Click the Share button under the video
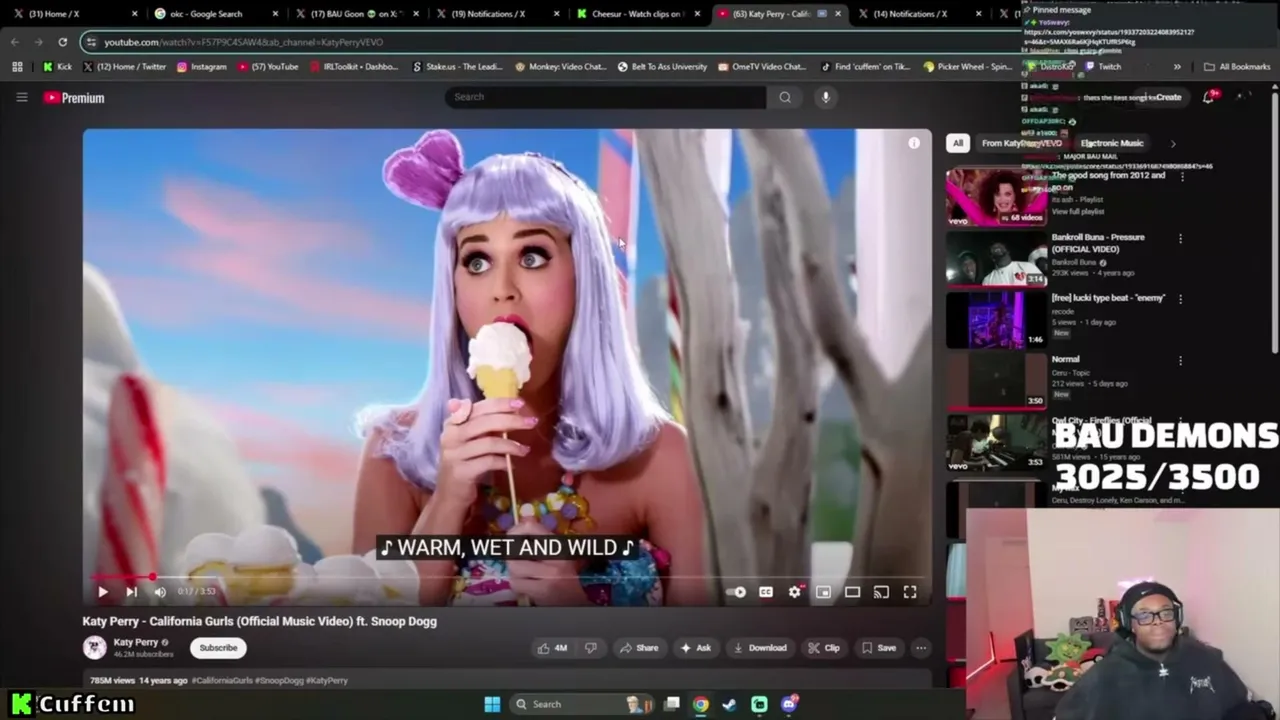The image size is (1280, 720). [x=639, y=648]
